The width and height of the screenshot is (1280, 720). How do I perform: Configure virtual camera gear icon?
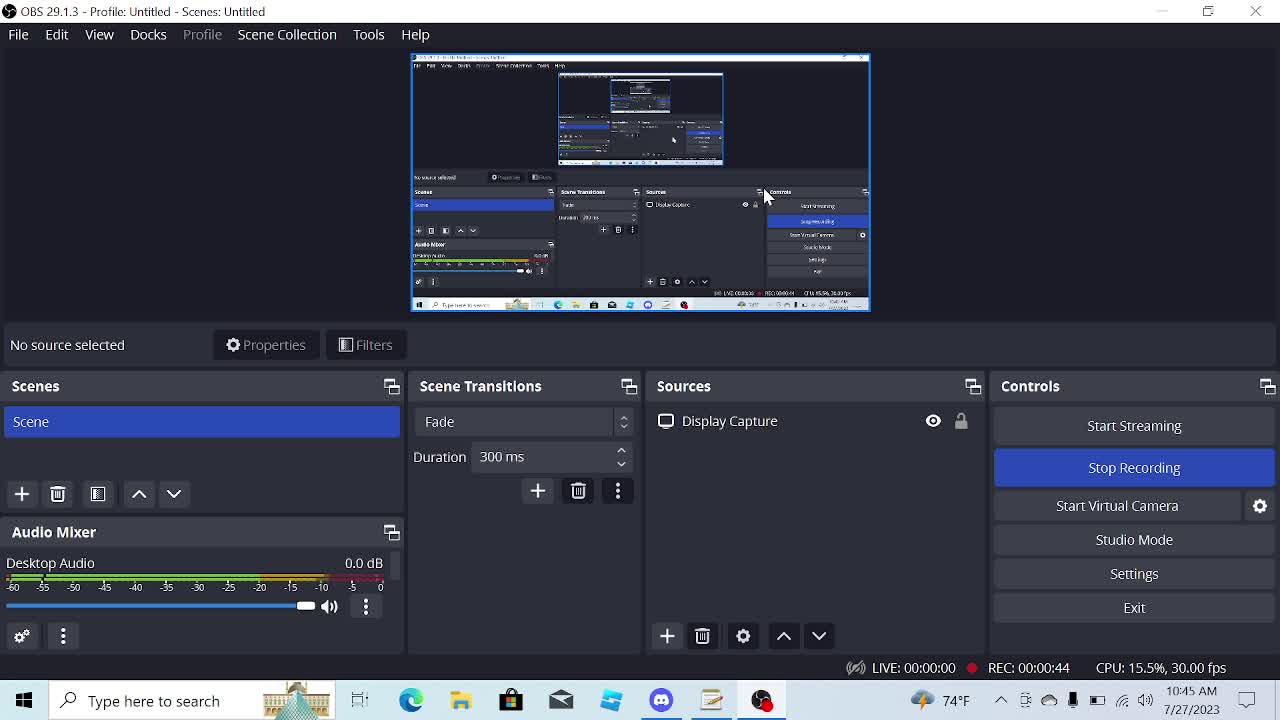point(1260,506)
